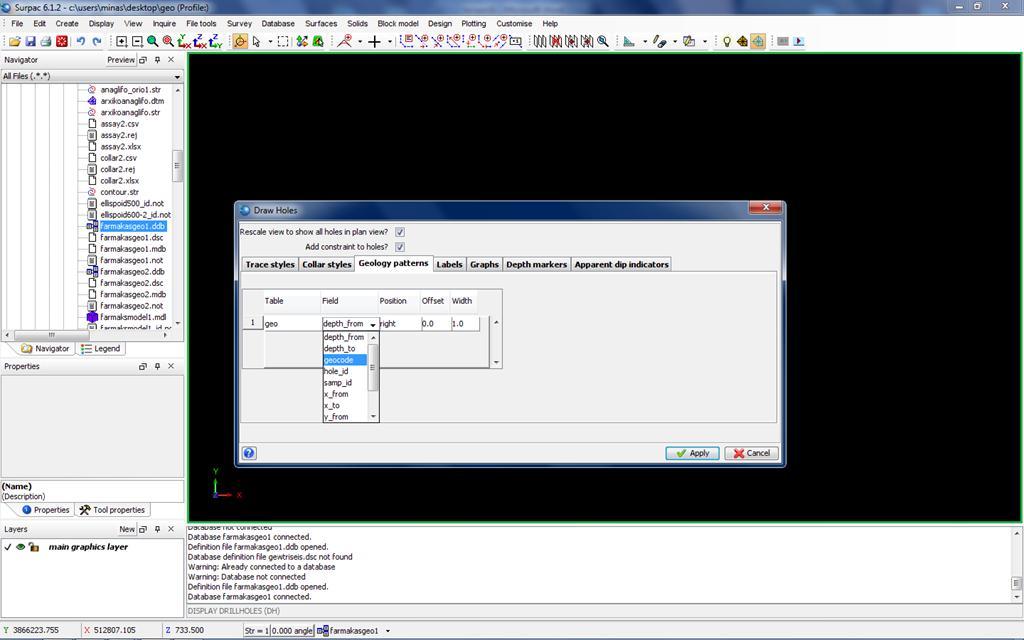Viewport: 1024px width, 640px height.
Task: Switch to the Depth markers tab
Action: pos(536,264)
